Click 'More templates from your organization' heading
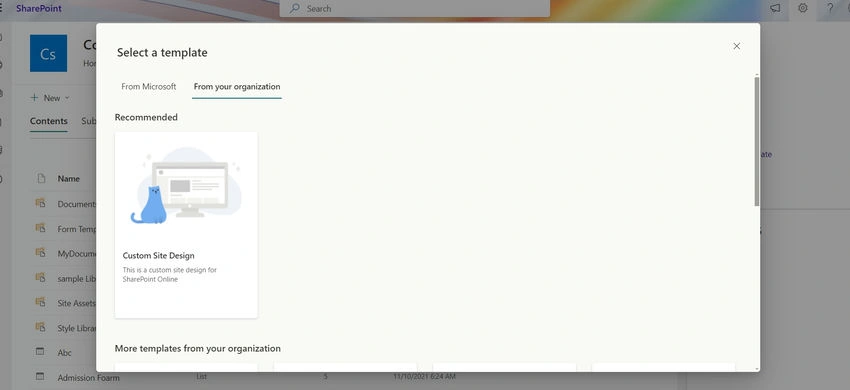The image size is (850, 390). click(198, 348)
